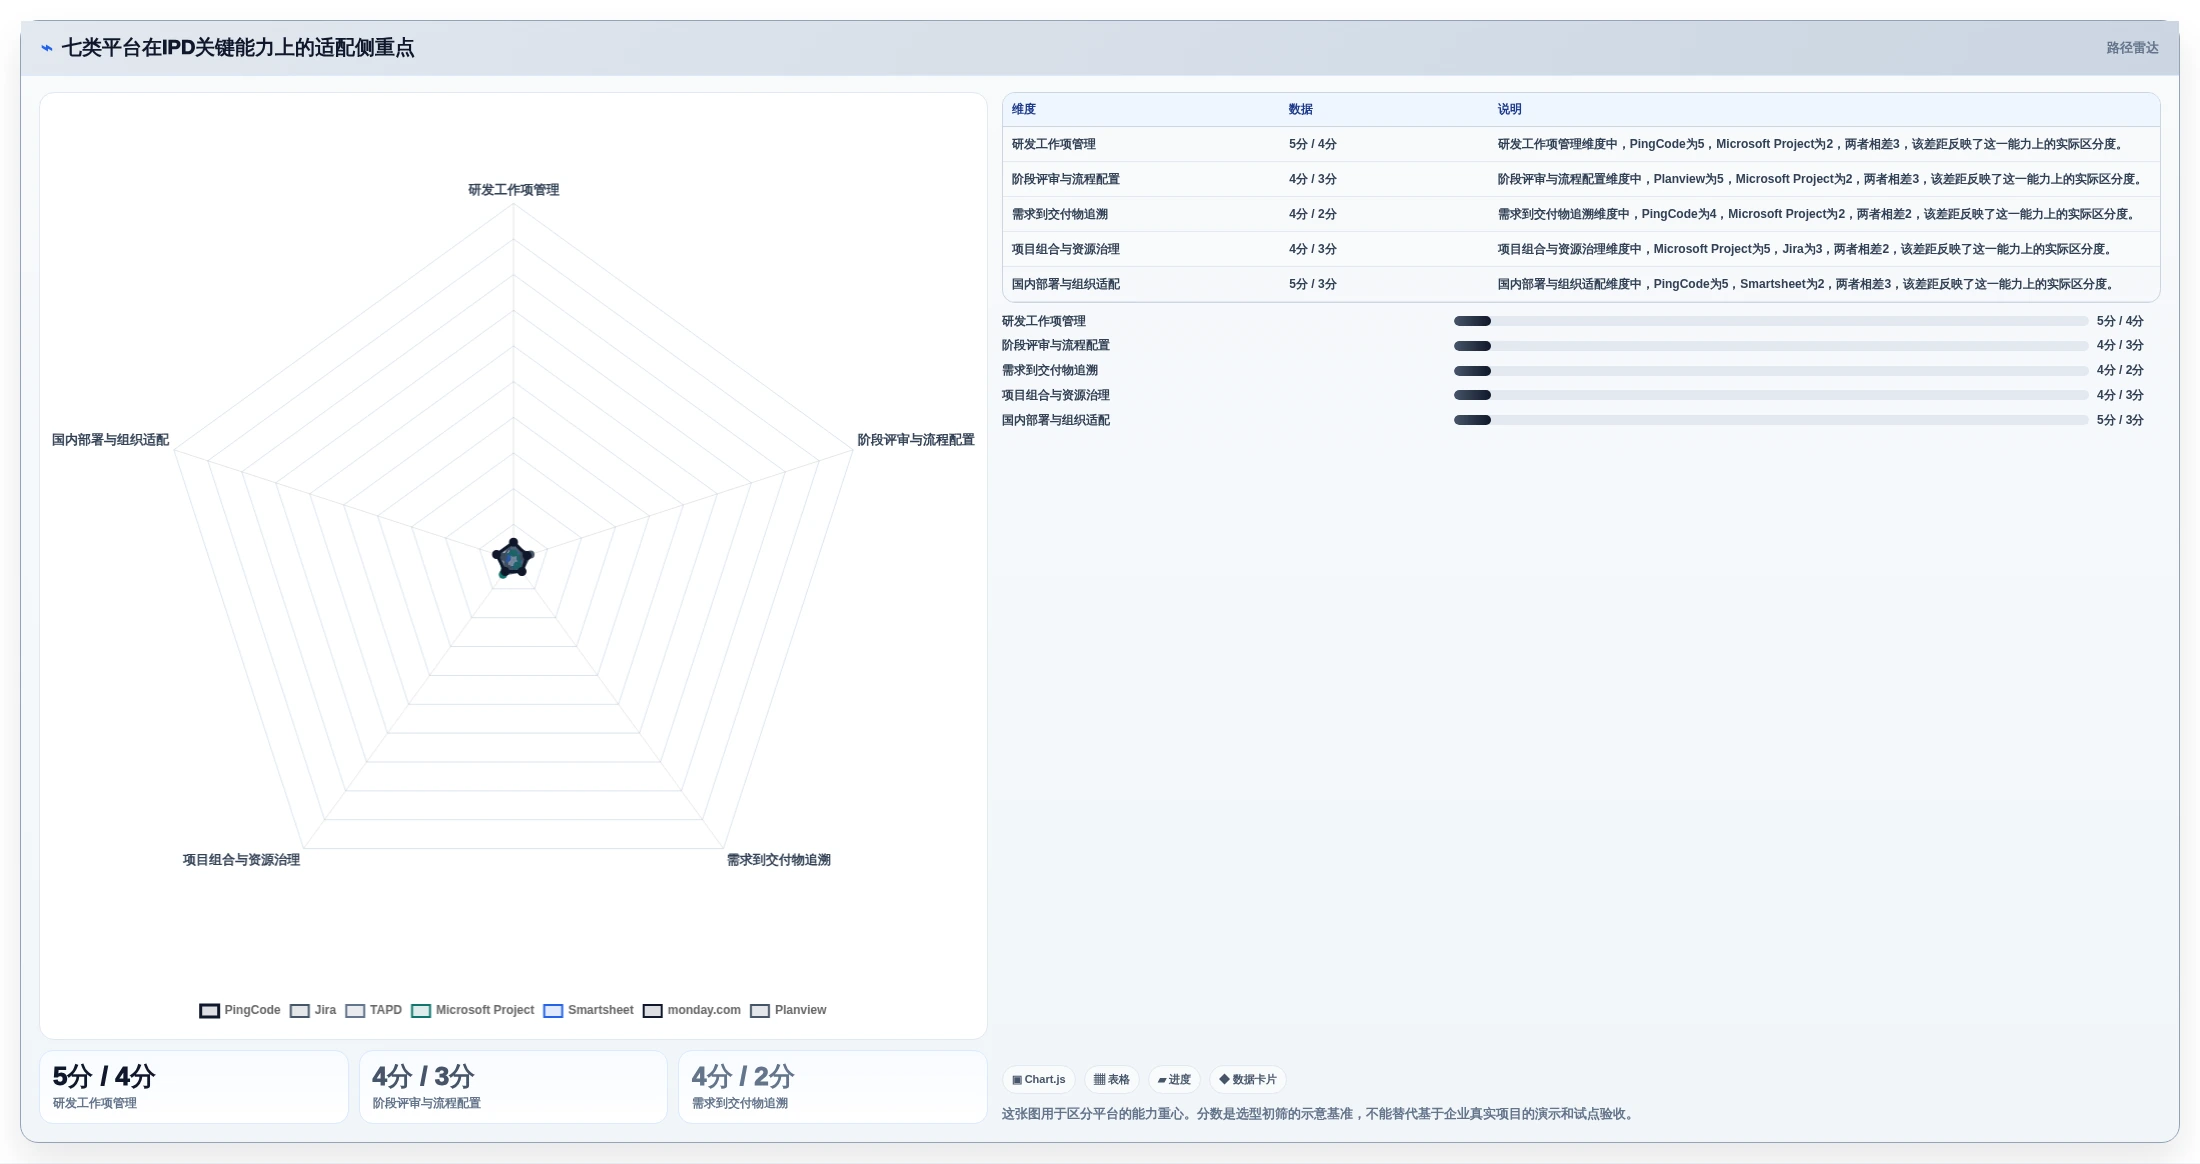This screenshot has width=2200, height=1164.
Task: Click progress bar for 国内部署与组织适配
Action: 1770,420
